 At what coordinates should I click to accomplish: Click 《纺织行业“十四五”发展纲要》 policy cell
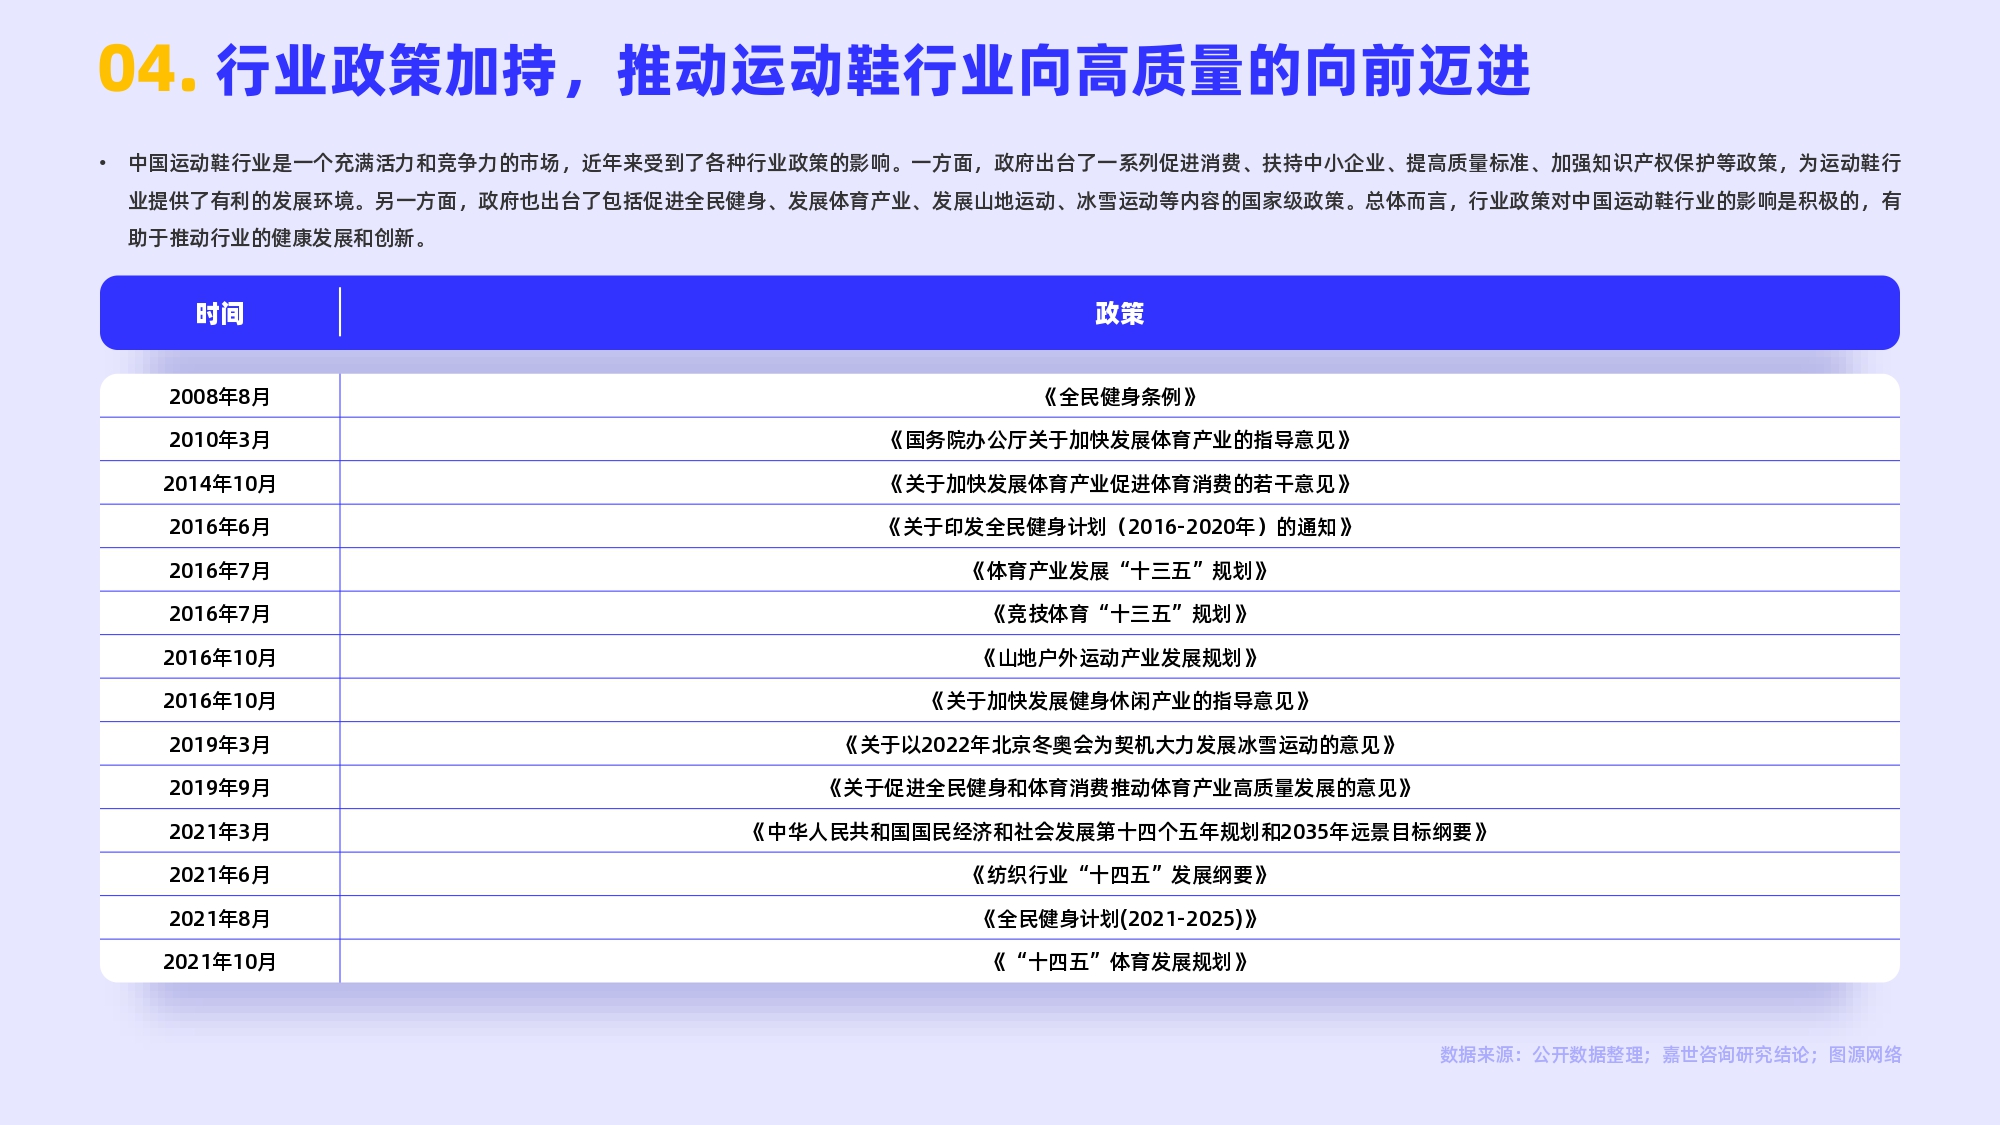point(1119,875)
